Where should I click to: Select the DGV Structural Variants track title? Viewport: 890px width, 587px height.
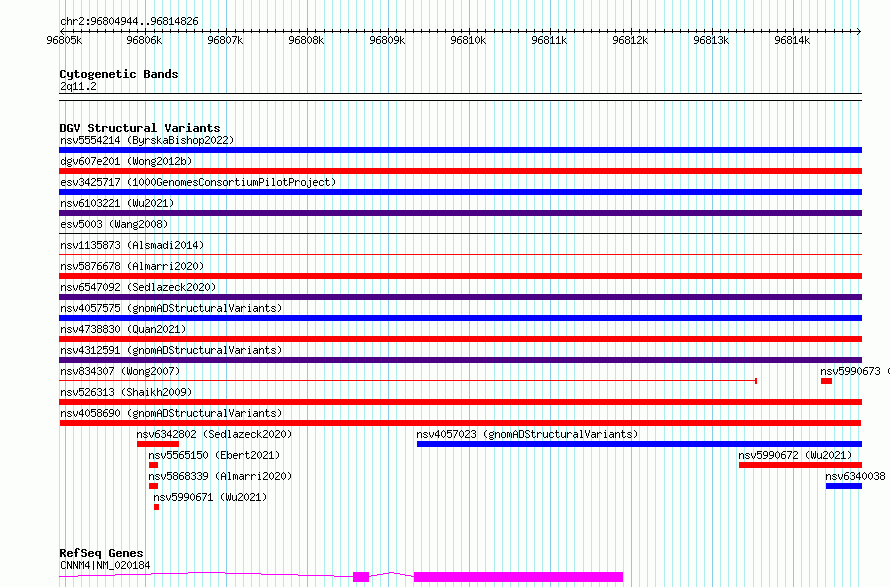pyautogui.click(x=140, y=128)
